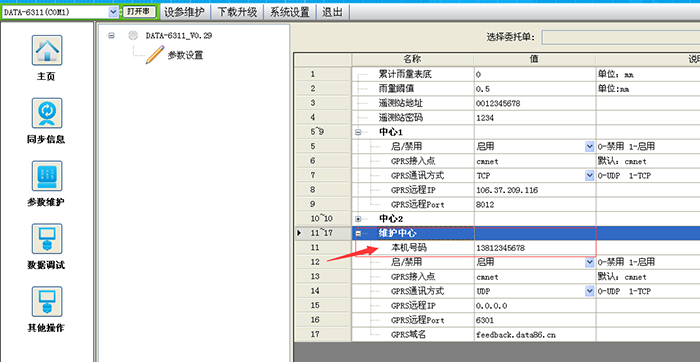Select row header number 17
This screenshot has height=362, width=700.
323,334
